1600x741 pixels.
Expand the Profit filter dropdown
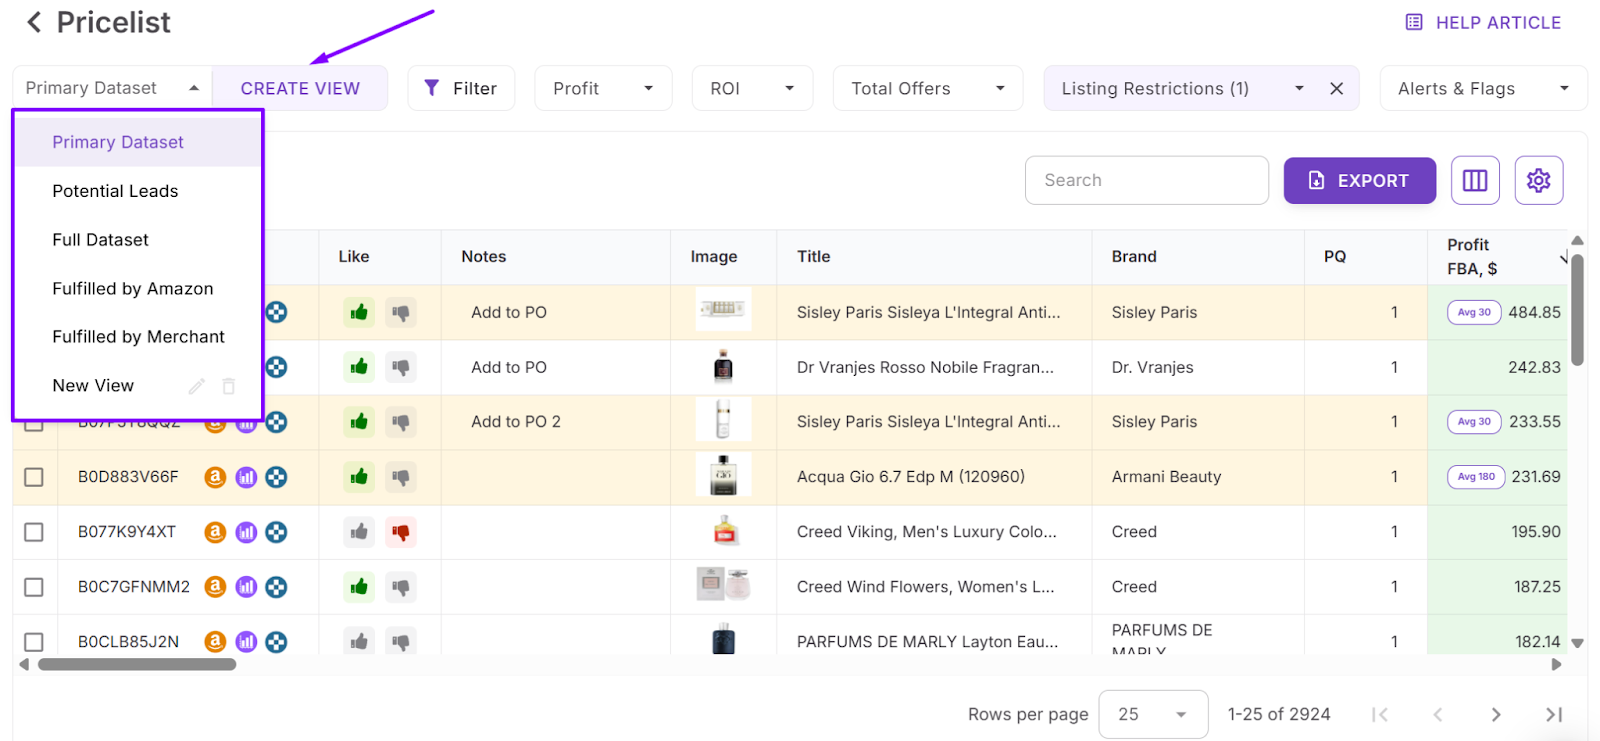pos(603,88)
